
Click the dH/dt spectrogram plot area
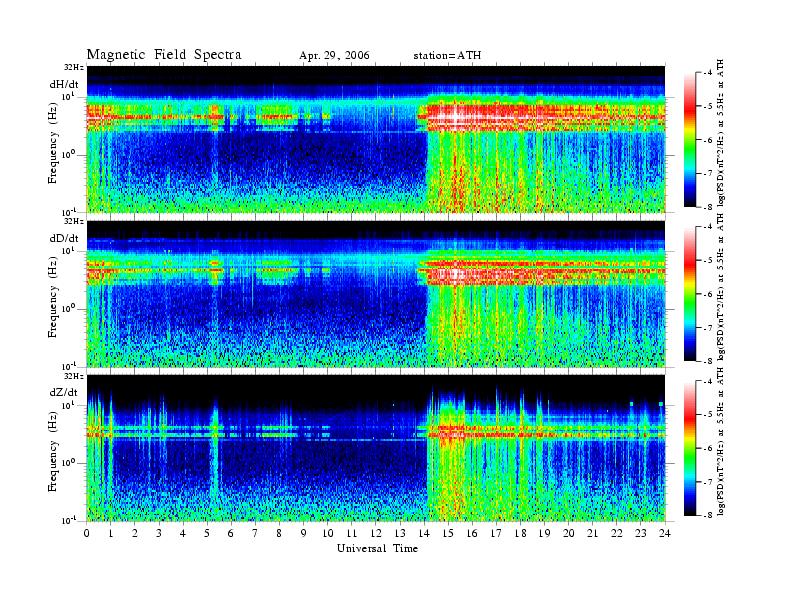click(x=376, y=139)
